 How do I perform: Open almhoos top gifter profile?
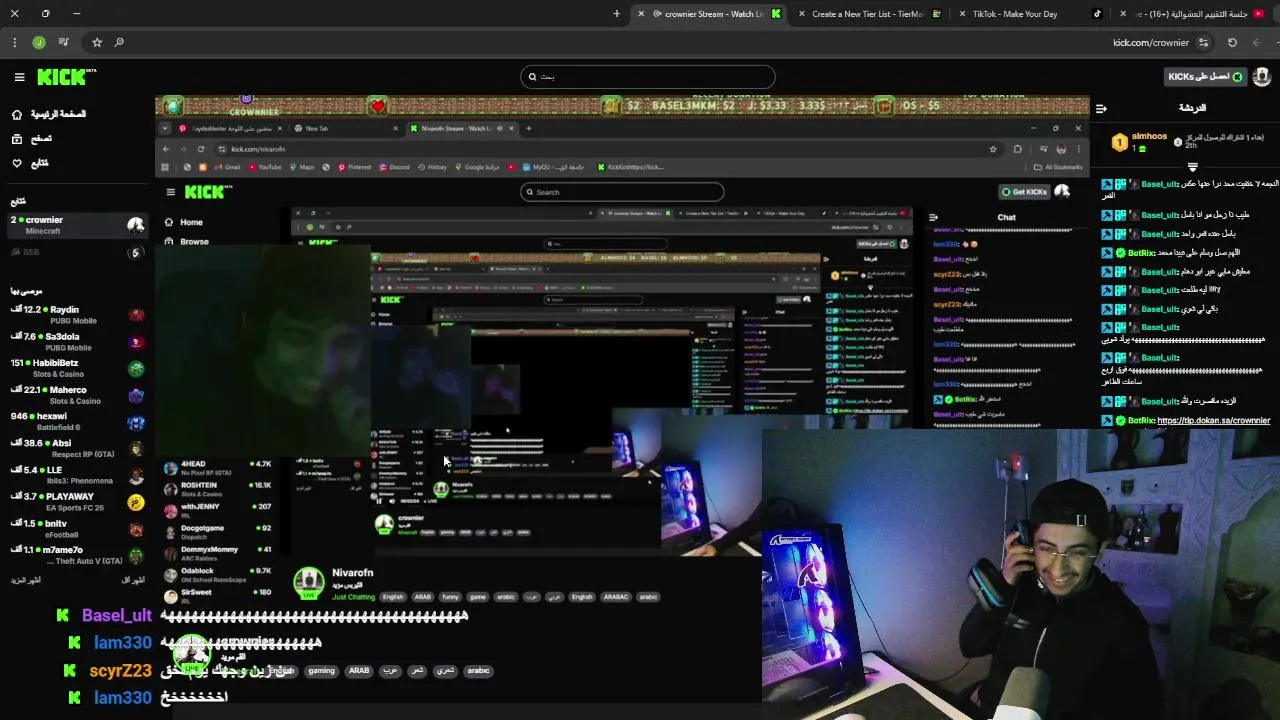pos(1148,136)
